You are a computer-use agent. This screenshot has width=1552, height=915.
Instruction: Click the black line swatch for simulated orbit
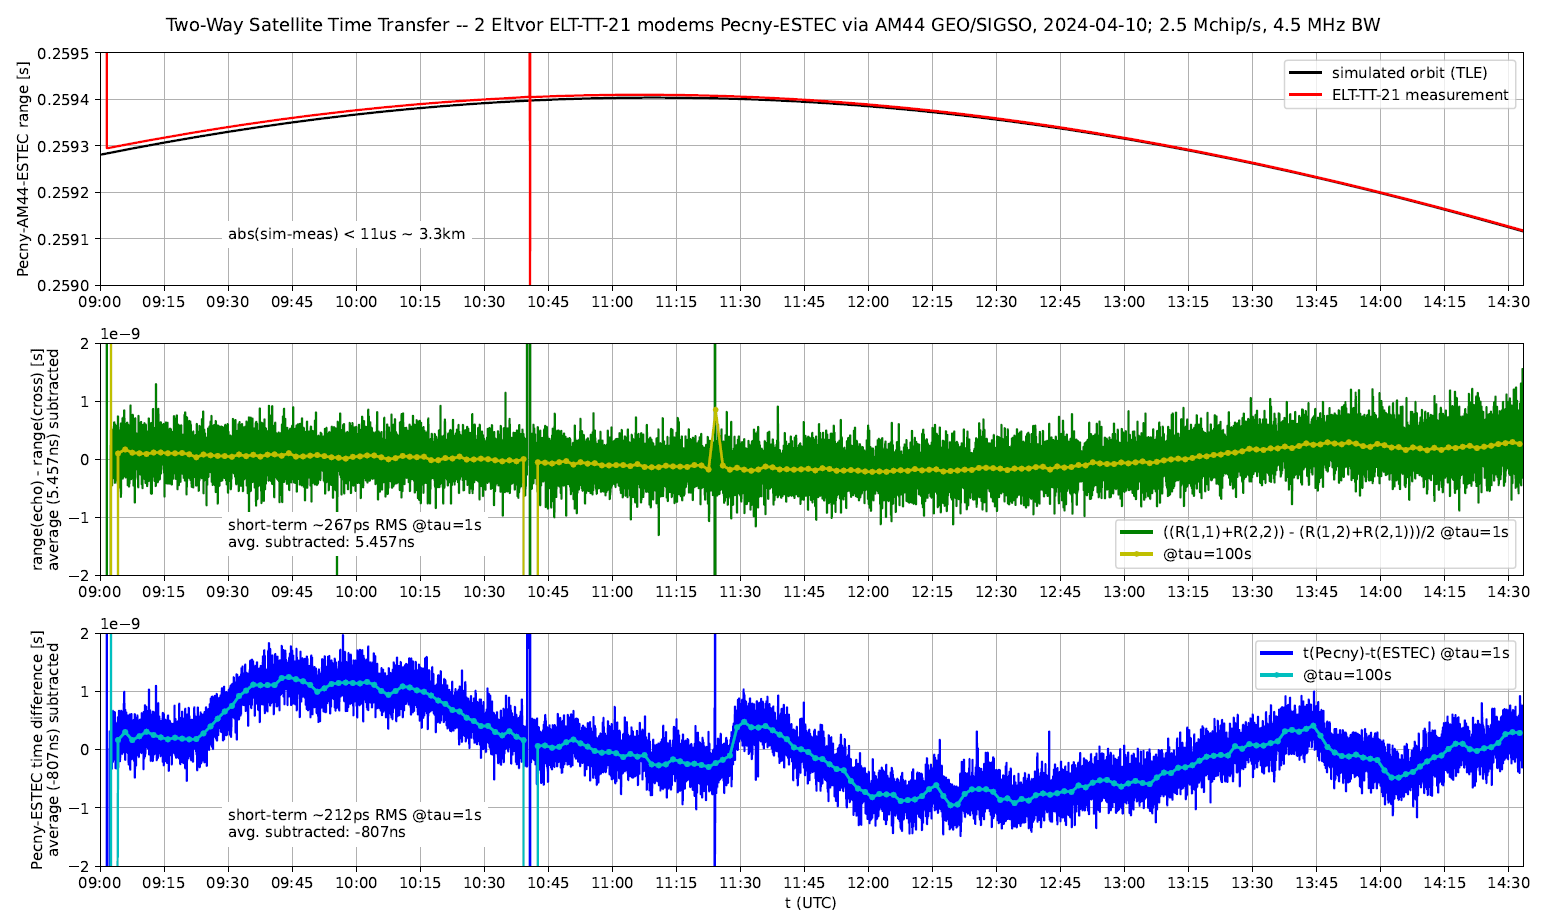pyautogui.click(x=1305, y=73)
